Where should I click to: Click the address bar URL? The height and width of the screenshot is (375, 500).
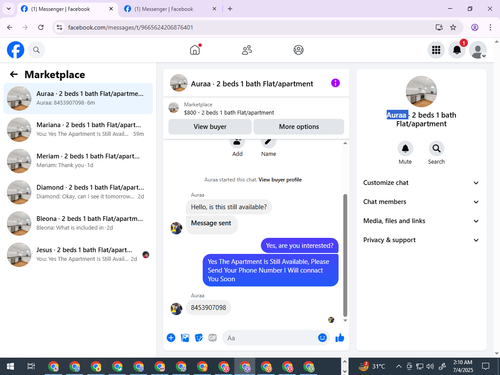(130, 27)
